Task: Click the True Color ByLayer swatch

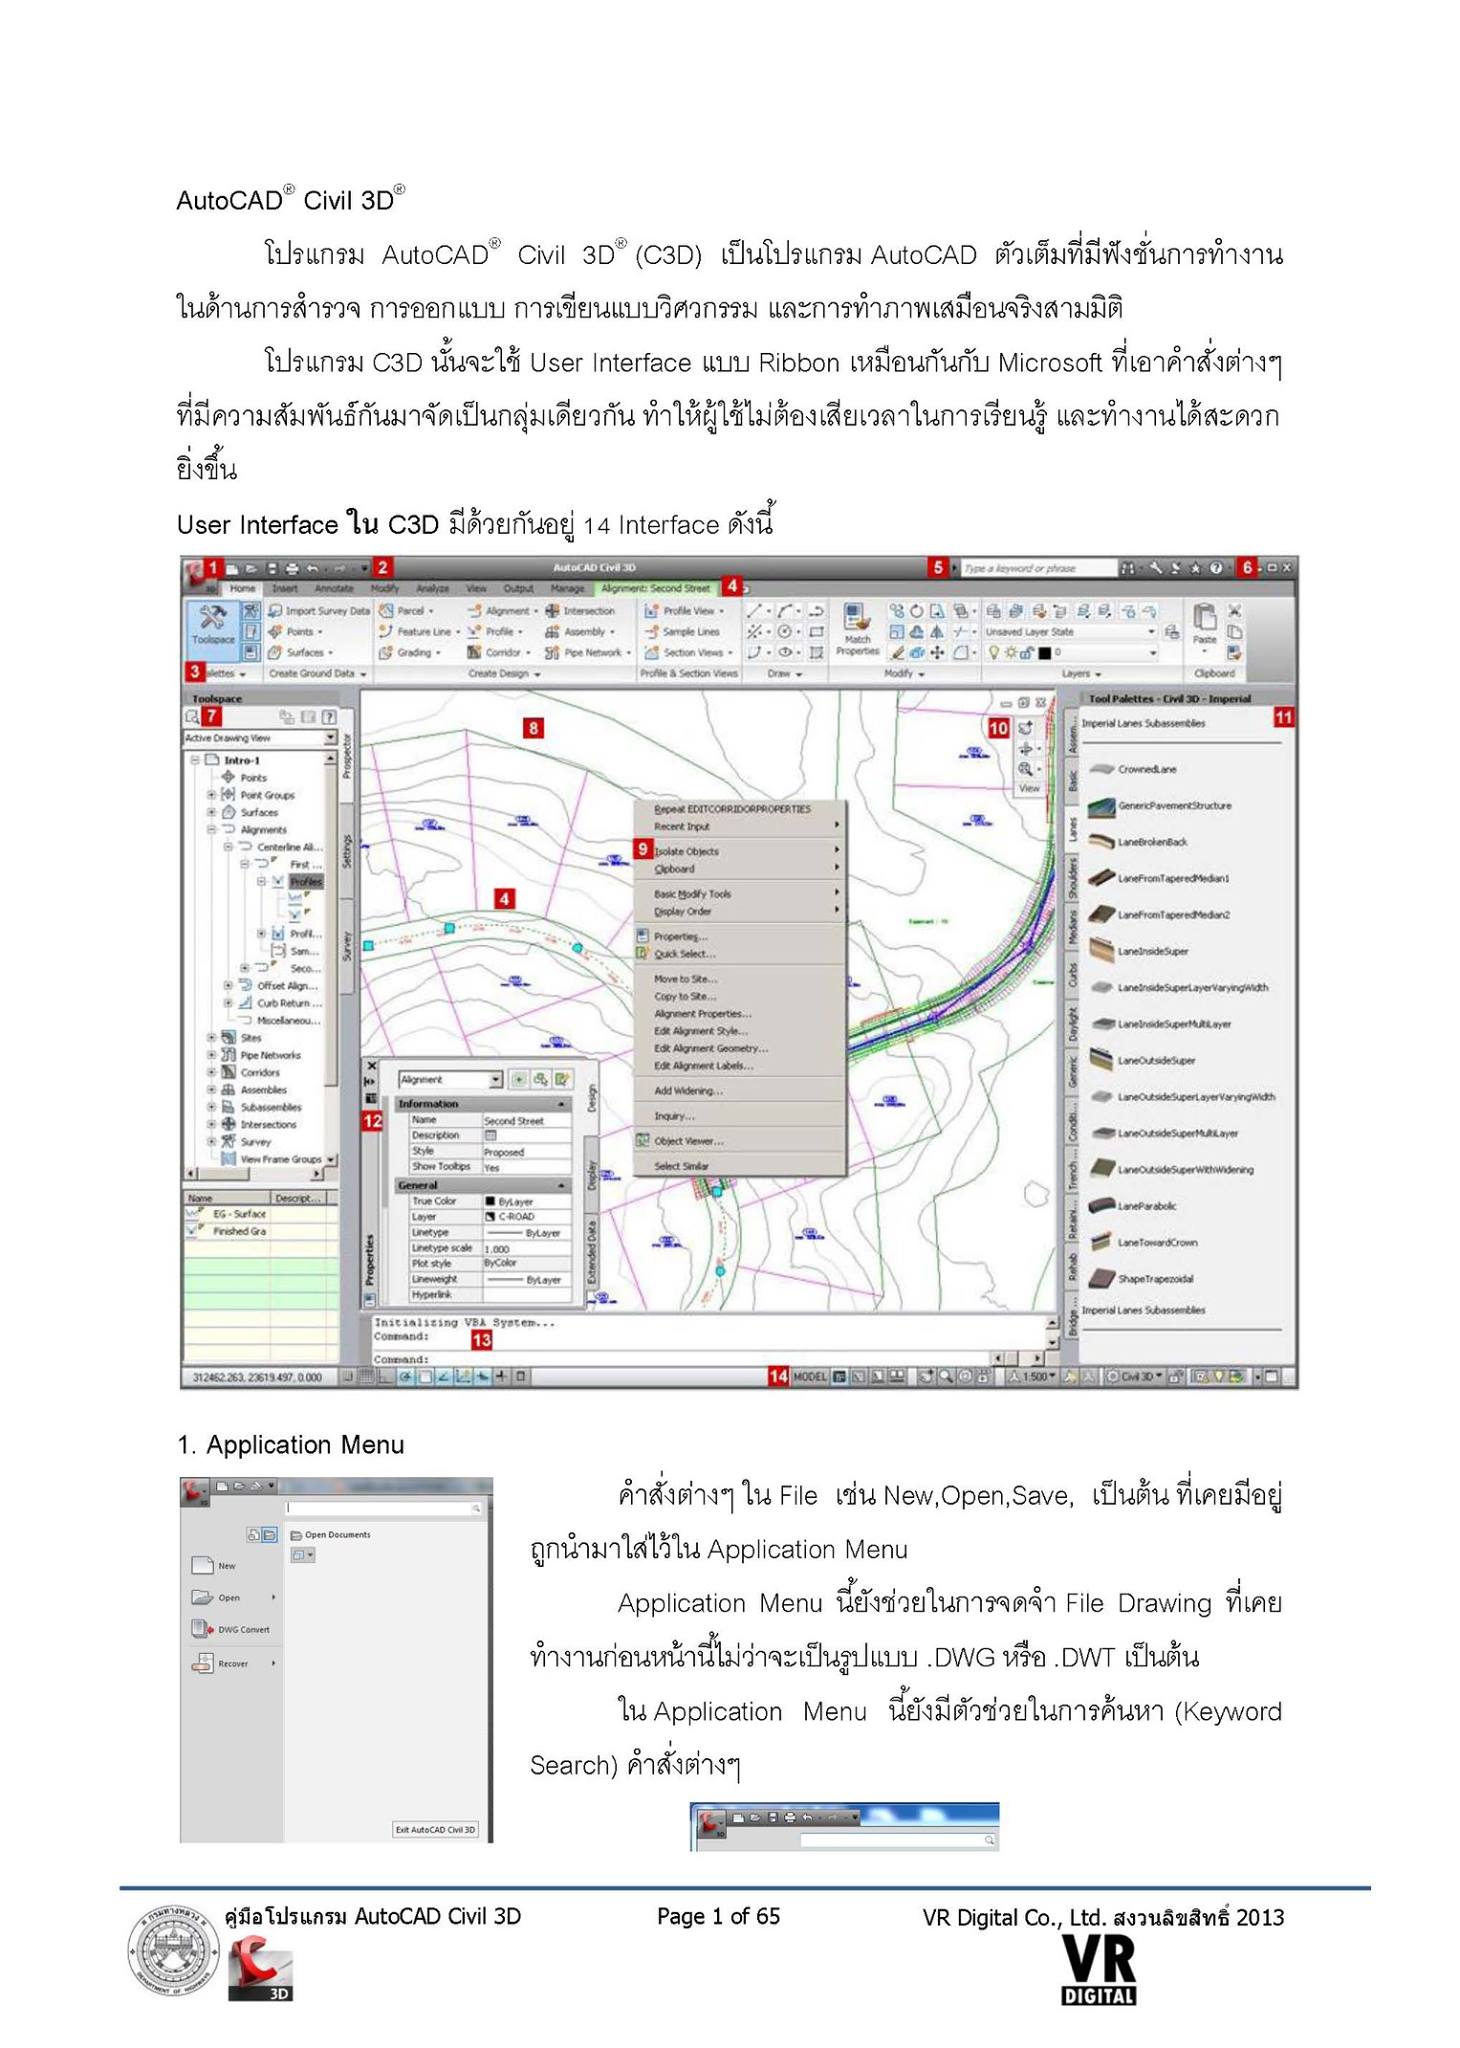Action: pos(490,1201)
